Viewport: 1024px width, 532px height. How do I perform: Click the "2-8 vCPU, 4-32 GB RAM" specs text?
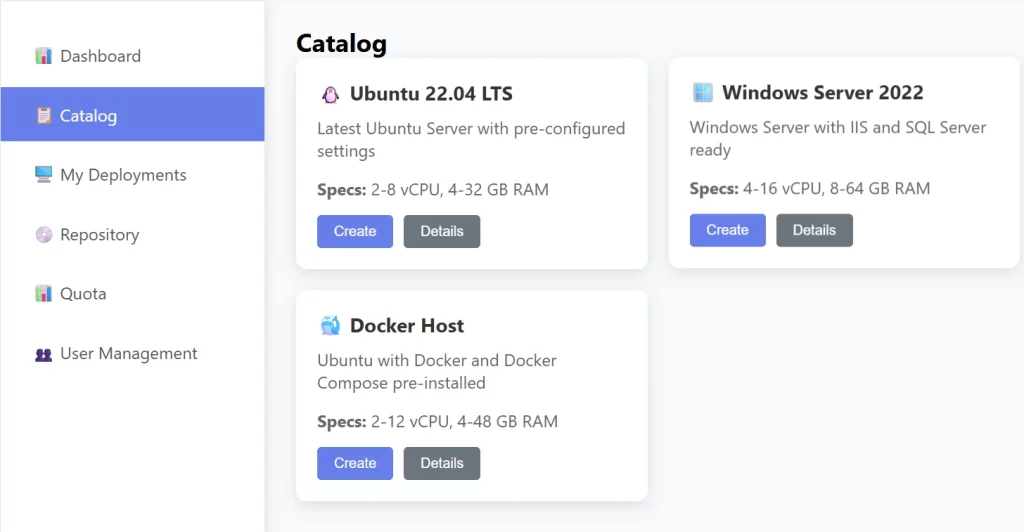point(460,190)
